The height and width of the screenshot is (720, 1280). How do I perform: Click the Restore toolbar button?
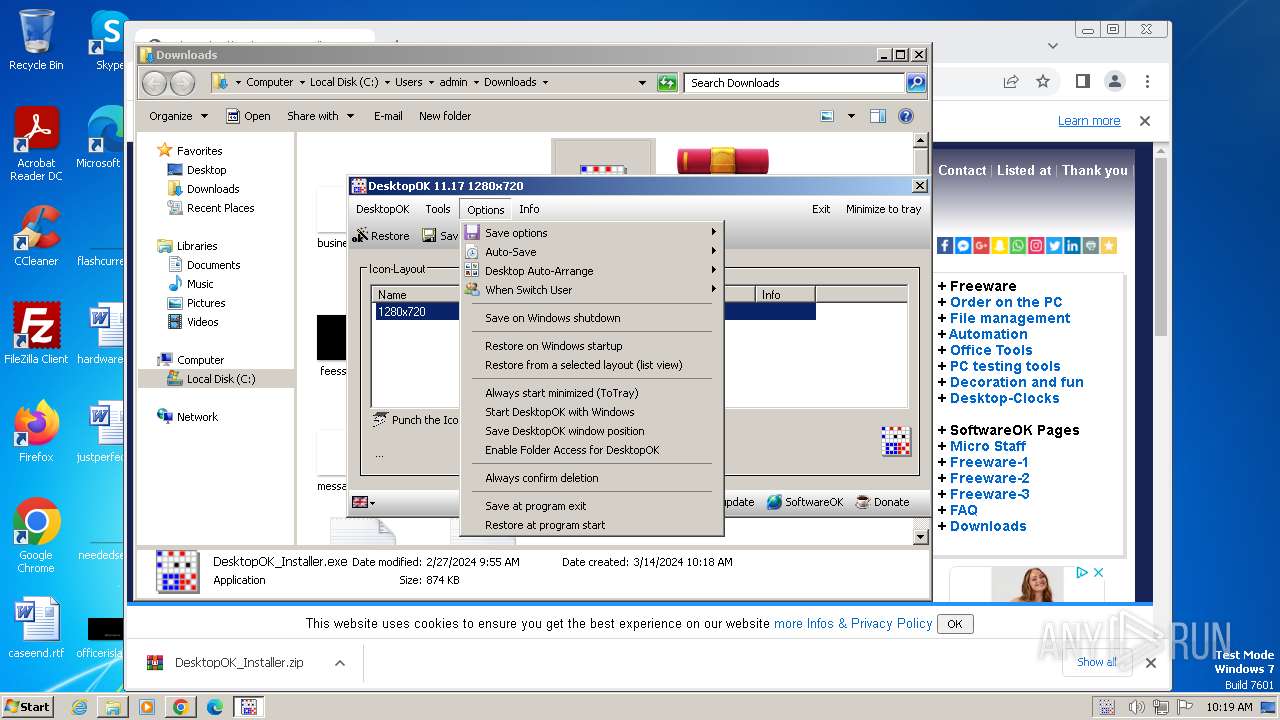click(381, 236)
